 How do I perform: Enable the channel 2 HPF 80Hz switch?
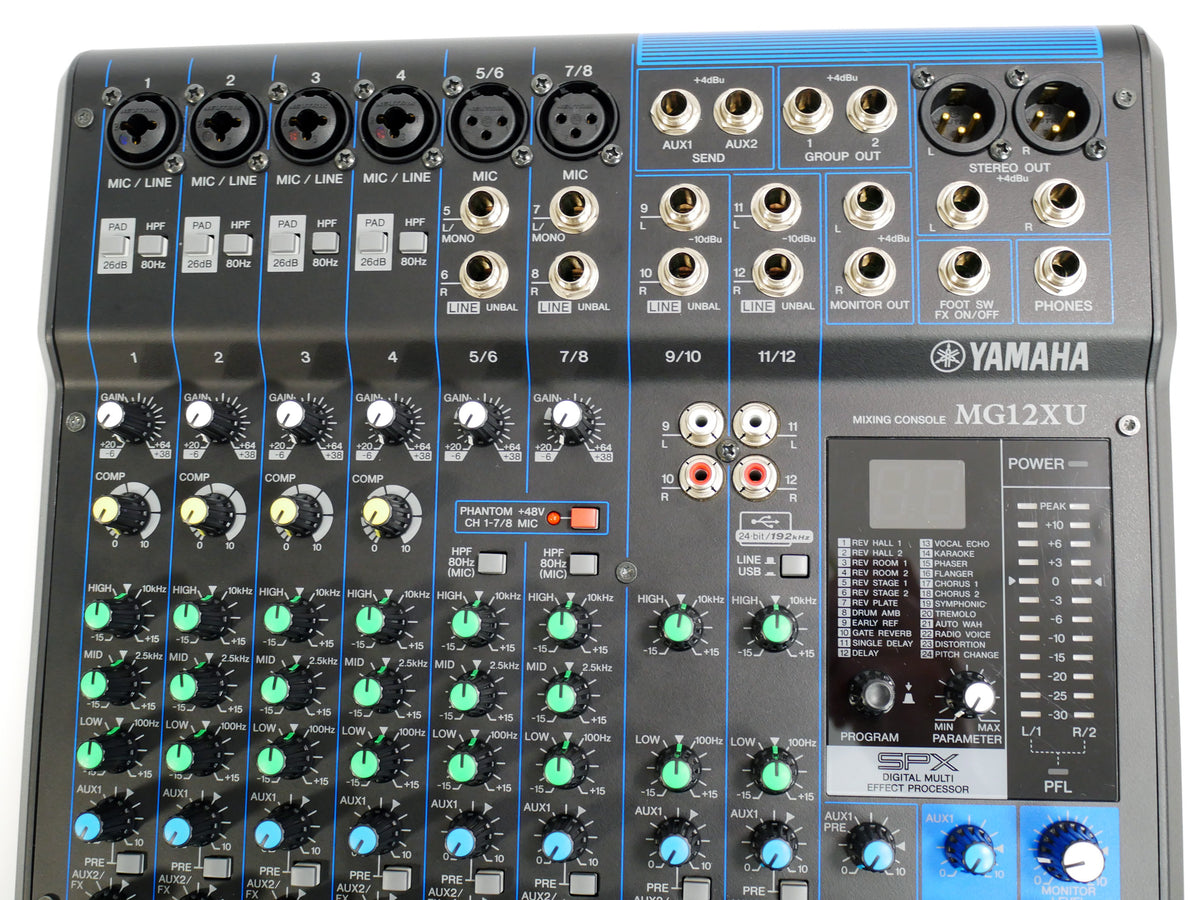tap(238, 243)
